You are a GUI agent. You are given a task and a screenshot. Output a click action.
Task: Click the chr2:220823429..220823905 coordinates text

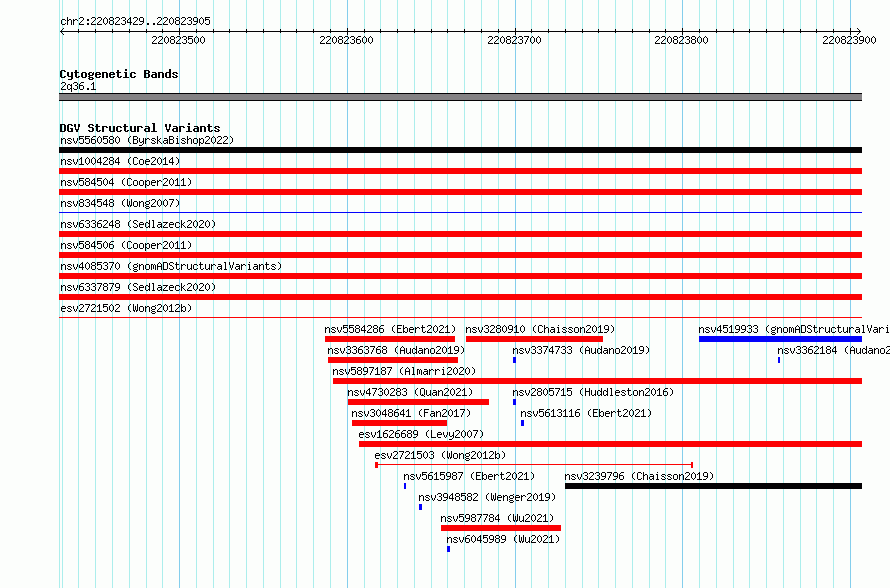135,21
